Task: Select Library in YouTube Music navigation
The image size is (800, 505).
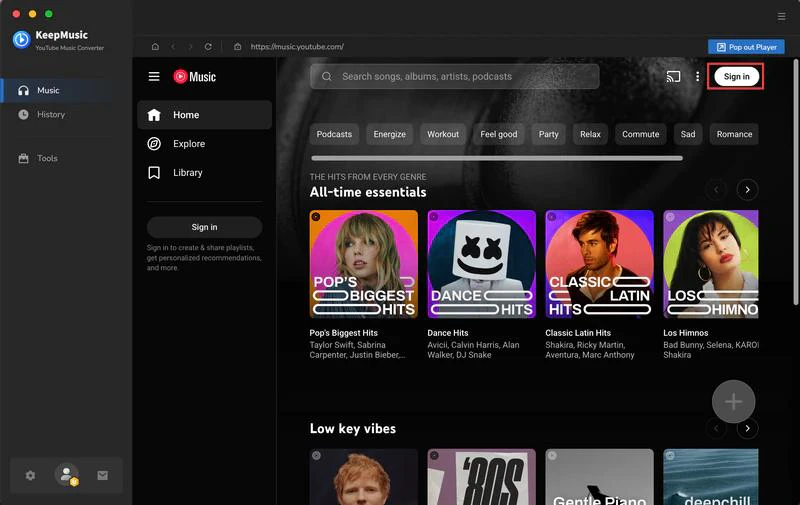Action: (204, 173)
